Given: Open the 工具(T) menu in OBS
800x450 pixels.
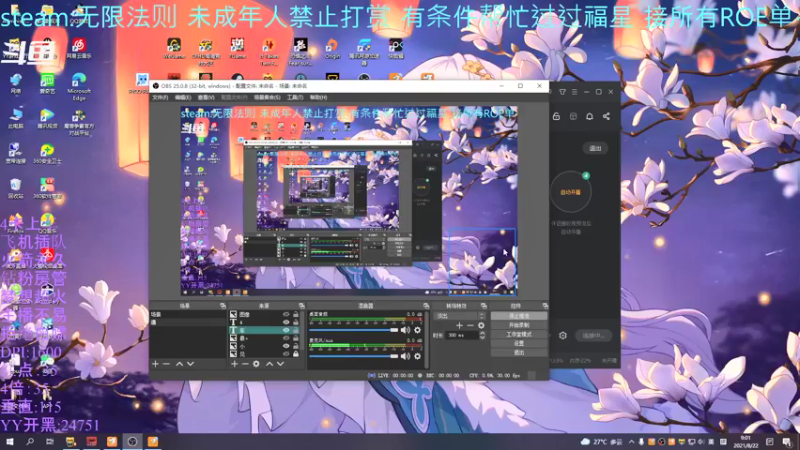Looking at the screenshot, I should tap(295, 97).
